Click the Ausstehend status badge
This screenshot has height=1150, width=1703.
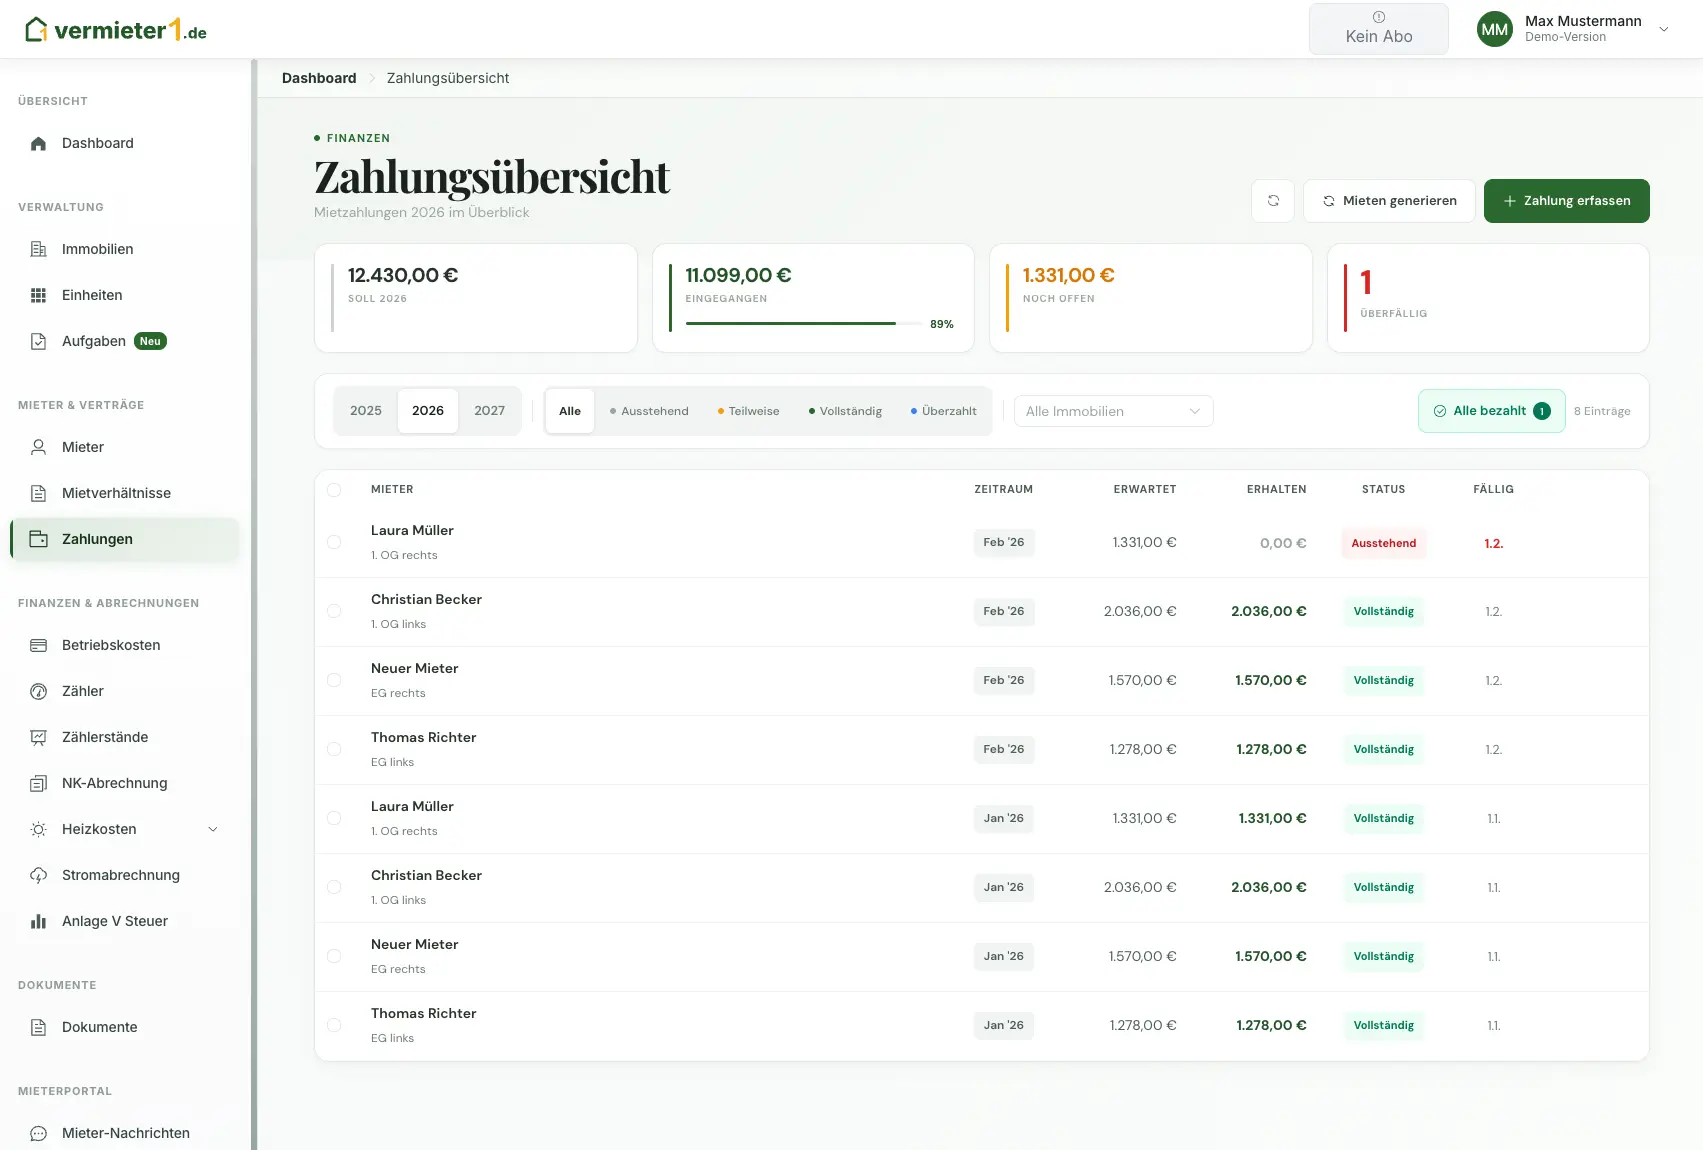pos(1383,543)
